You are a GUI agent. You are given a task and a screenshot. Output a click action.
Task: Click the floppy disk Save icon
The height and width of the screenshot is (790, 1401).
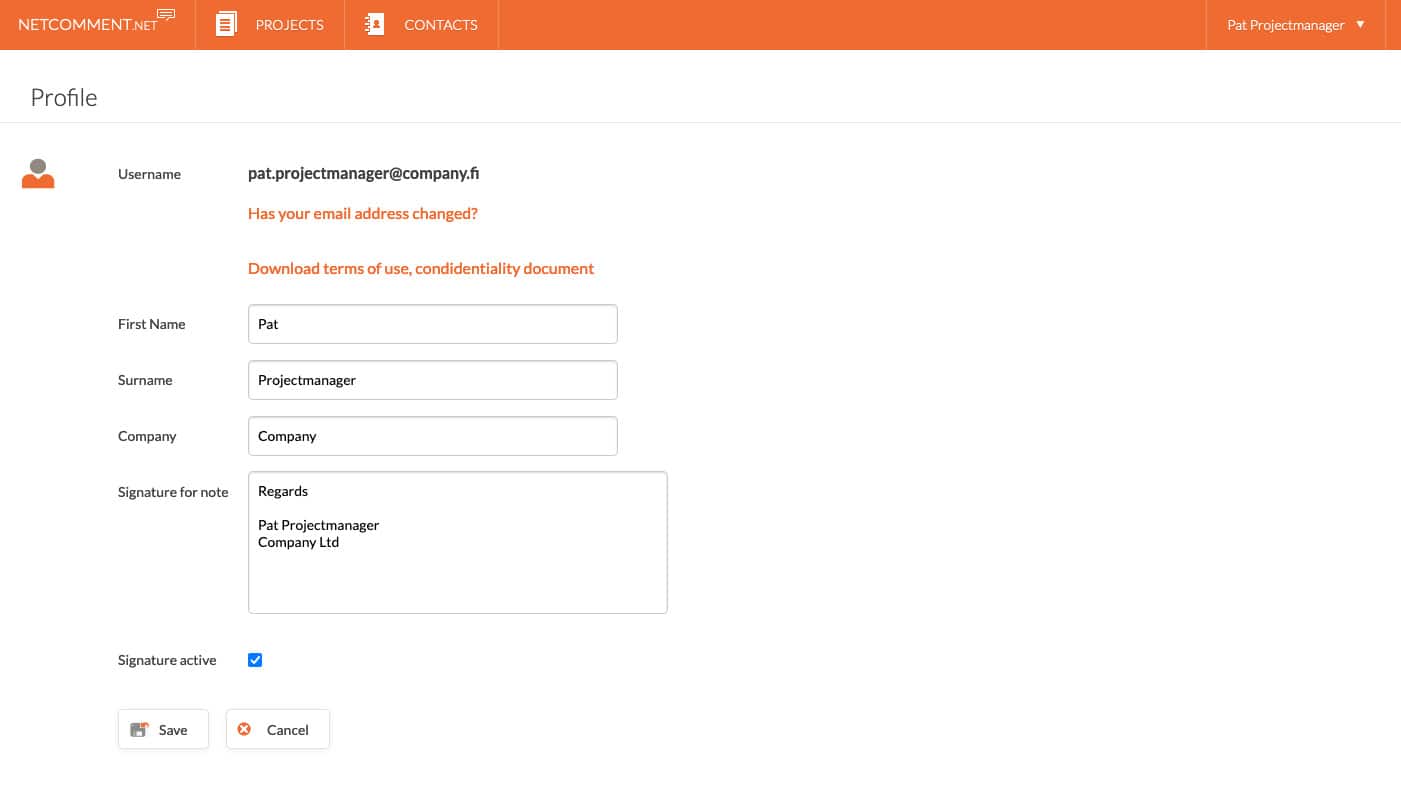click(x=139, y=730)
